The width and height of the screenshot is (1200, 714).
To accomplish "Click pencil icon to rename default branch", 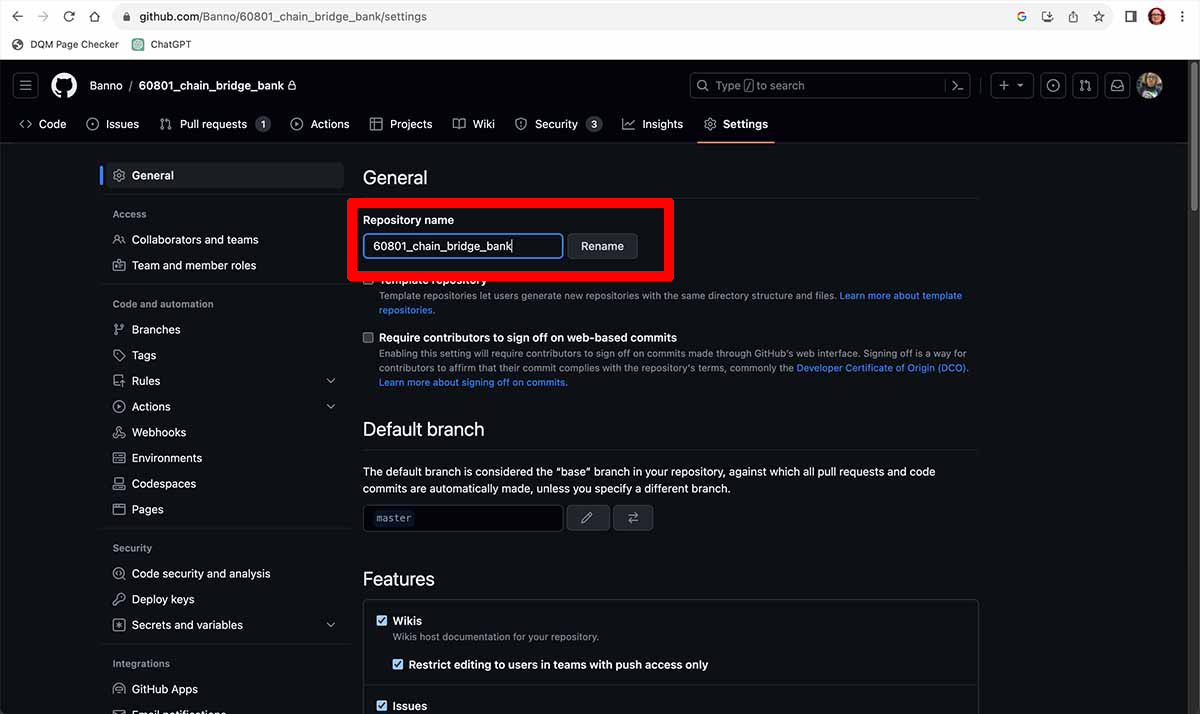I will coord(587,518).
